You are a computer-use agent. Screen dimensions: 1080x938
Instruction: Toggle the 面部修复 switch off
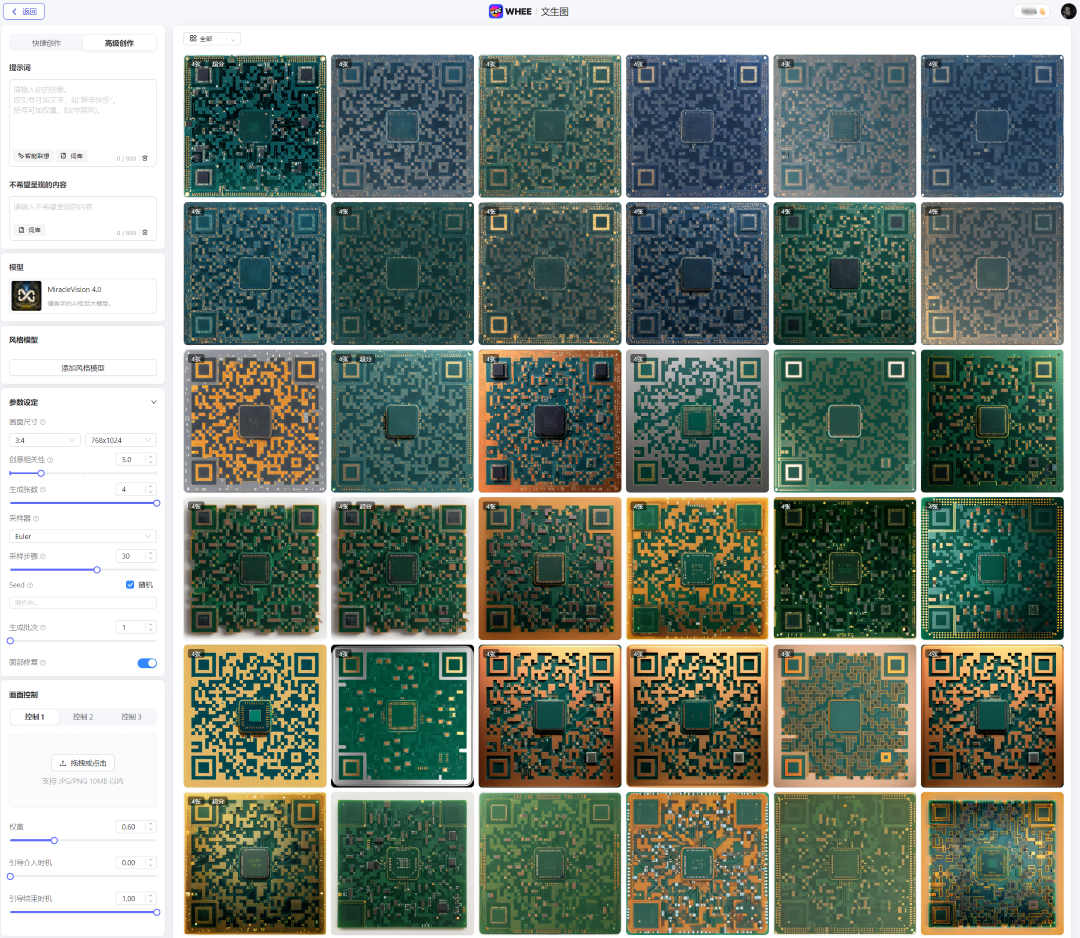coord(147,663)
